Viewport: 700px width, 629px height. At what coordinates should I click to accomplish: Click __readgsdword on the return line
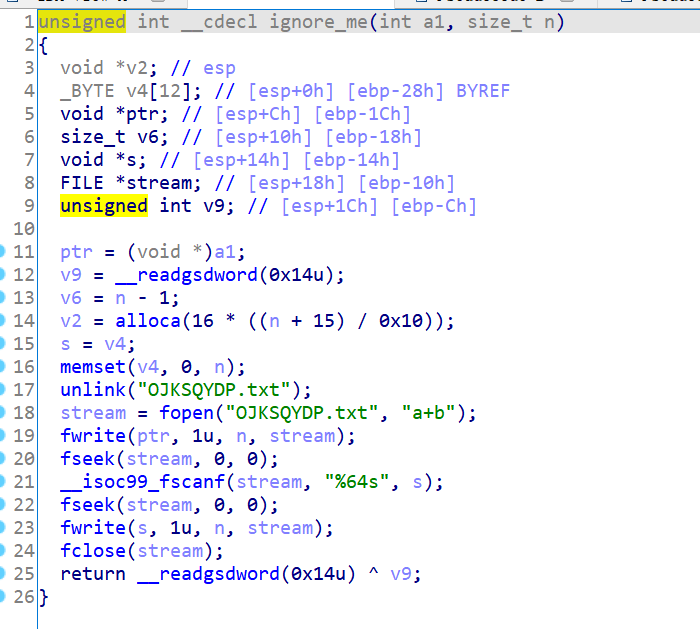[x=208, y=574]
